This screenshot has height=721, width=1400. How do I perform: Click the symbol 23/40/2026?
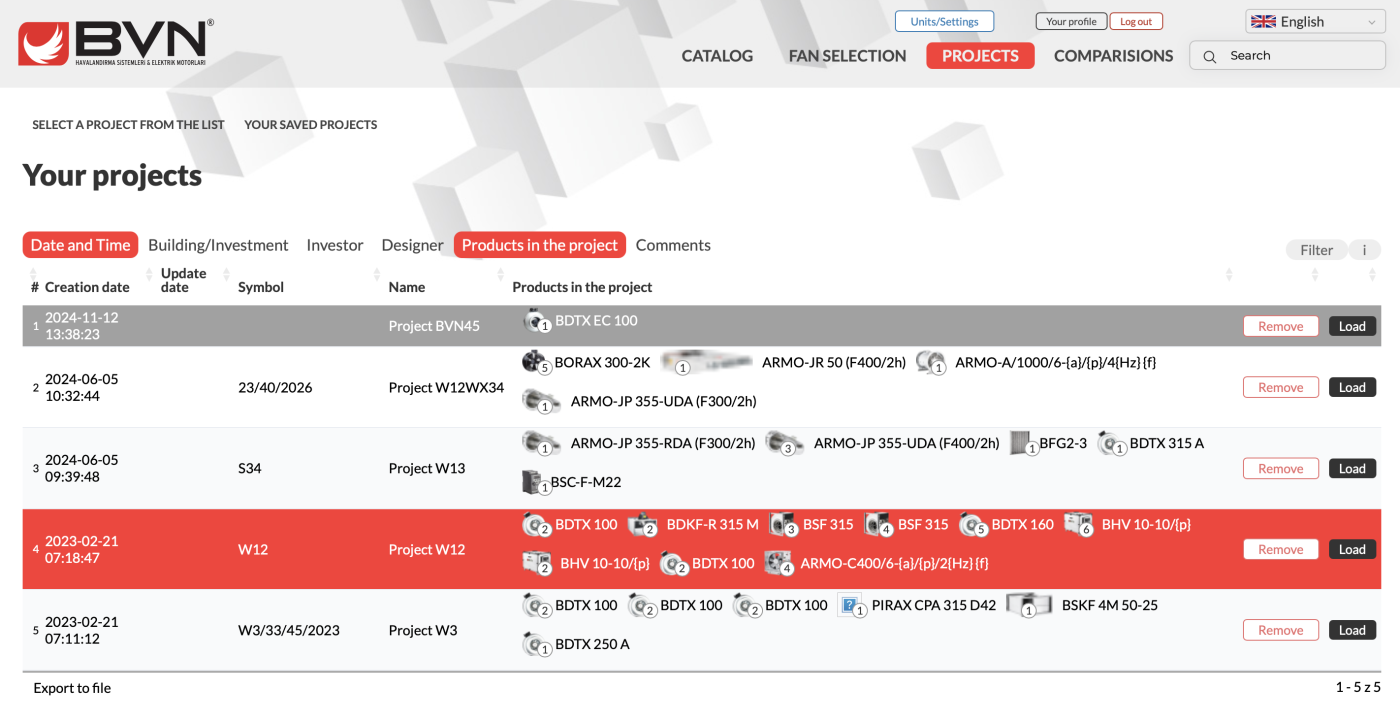(275, 387)
